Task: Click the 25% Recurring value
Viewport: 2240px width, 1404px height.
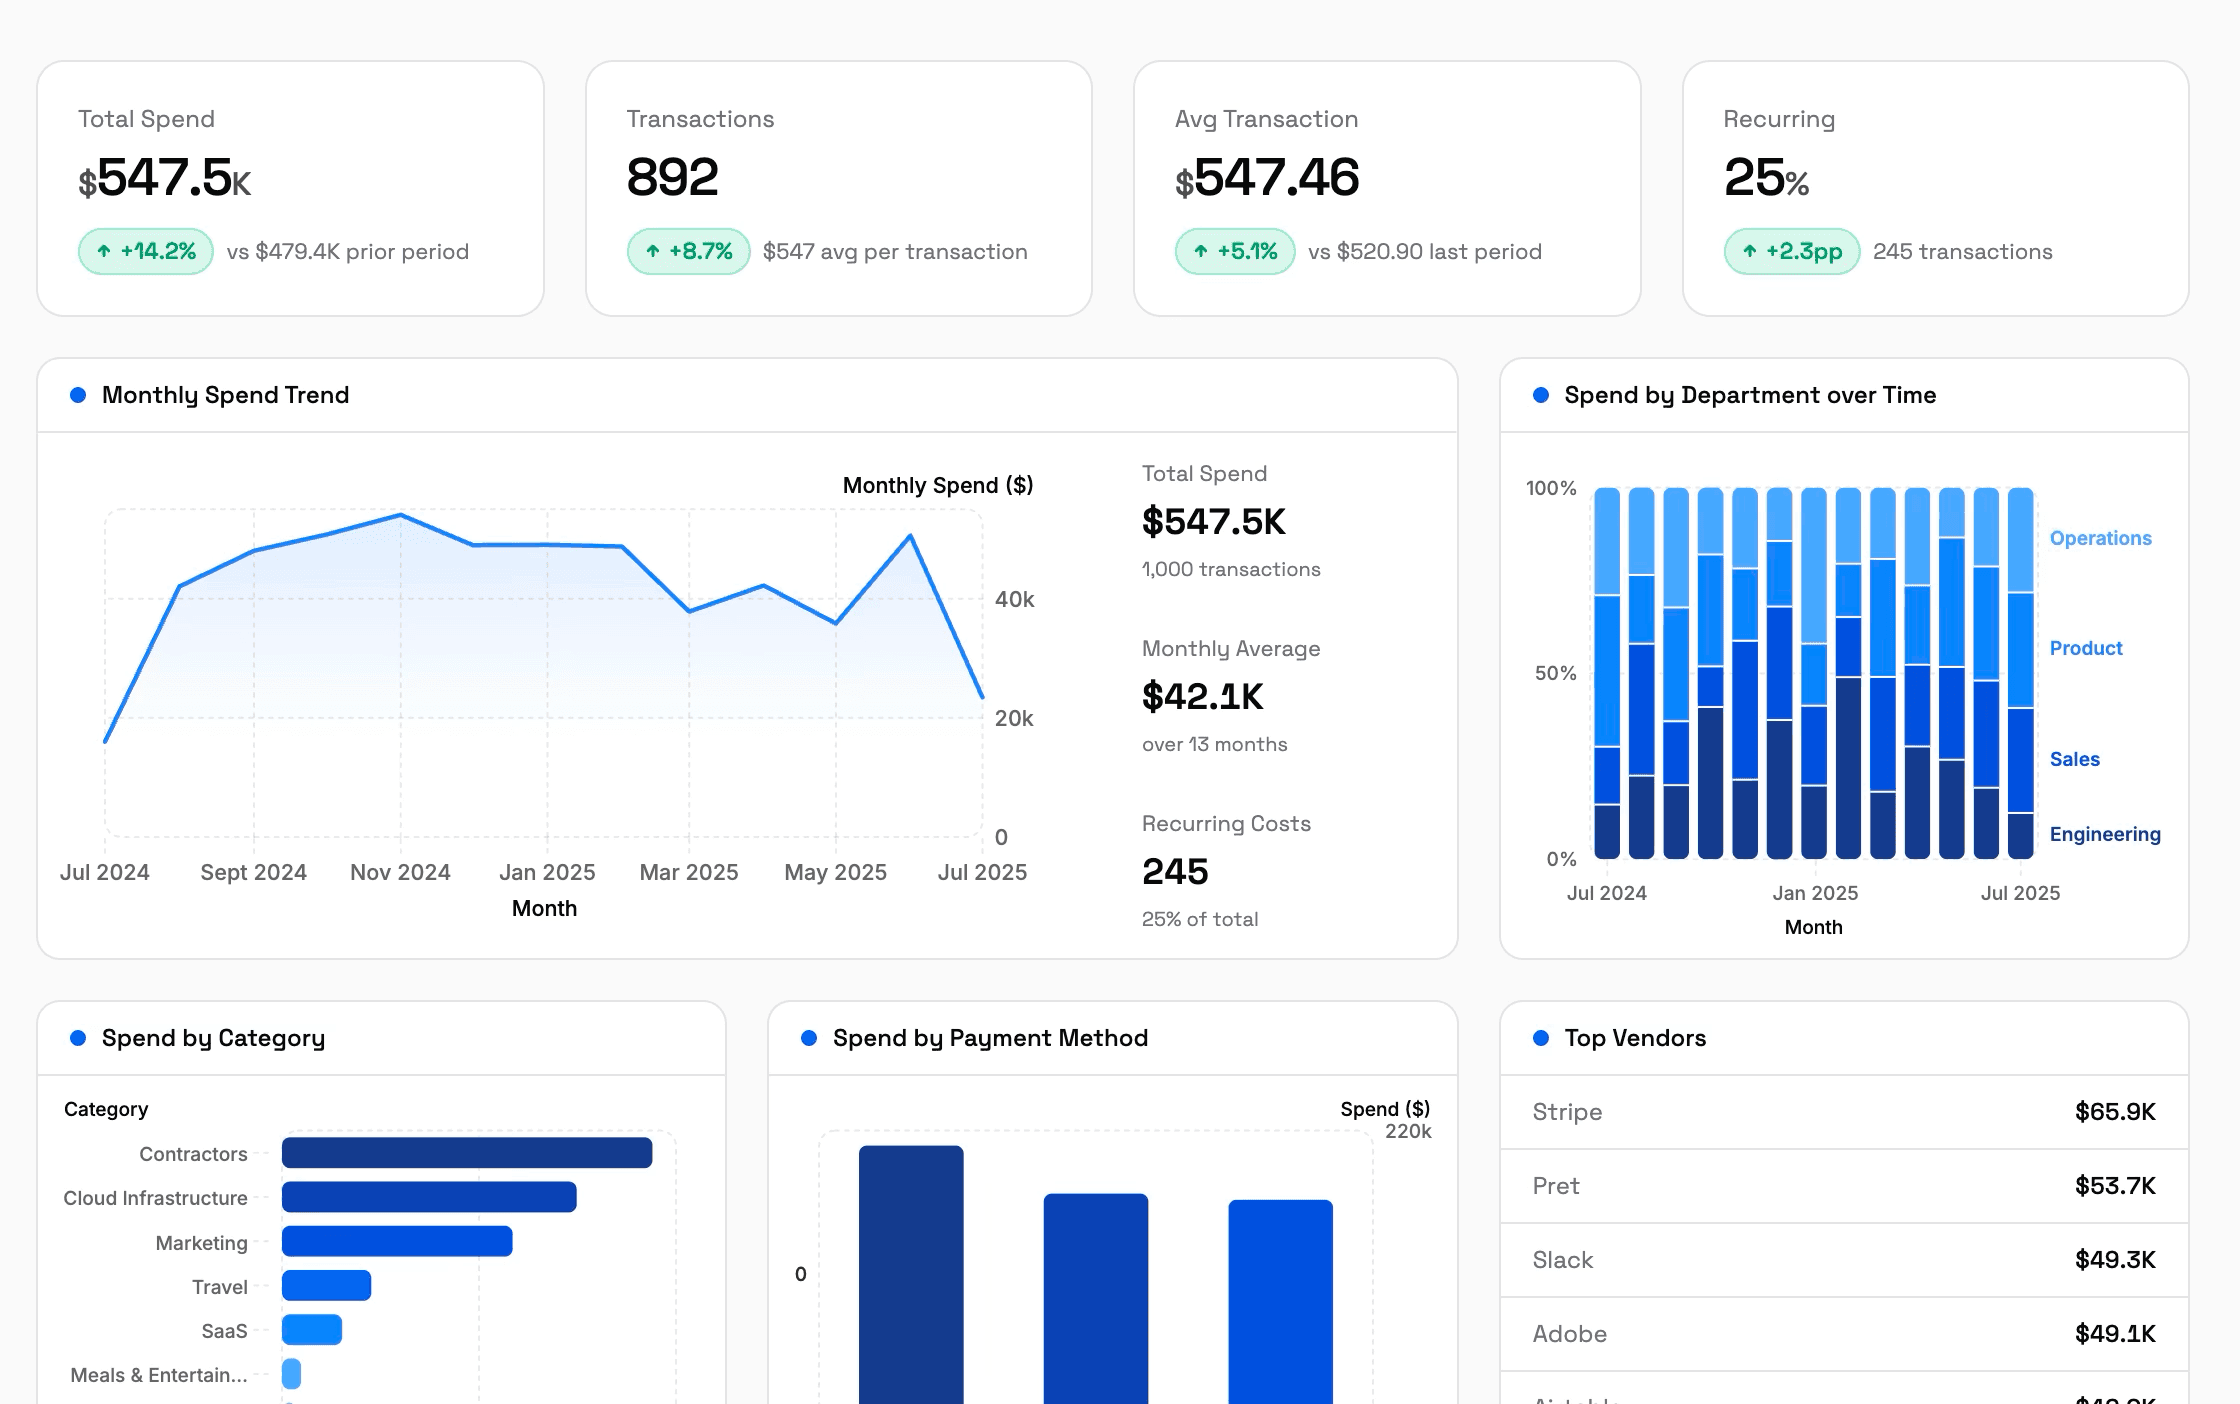Action: point(1766,178)
